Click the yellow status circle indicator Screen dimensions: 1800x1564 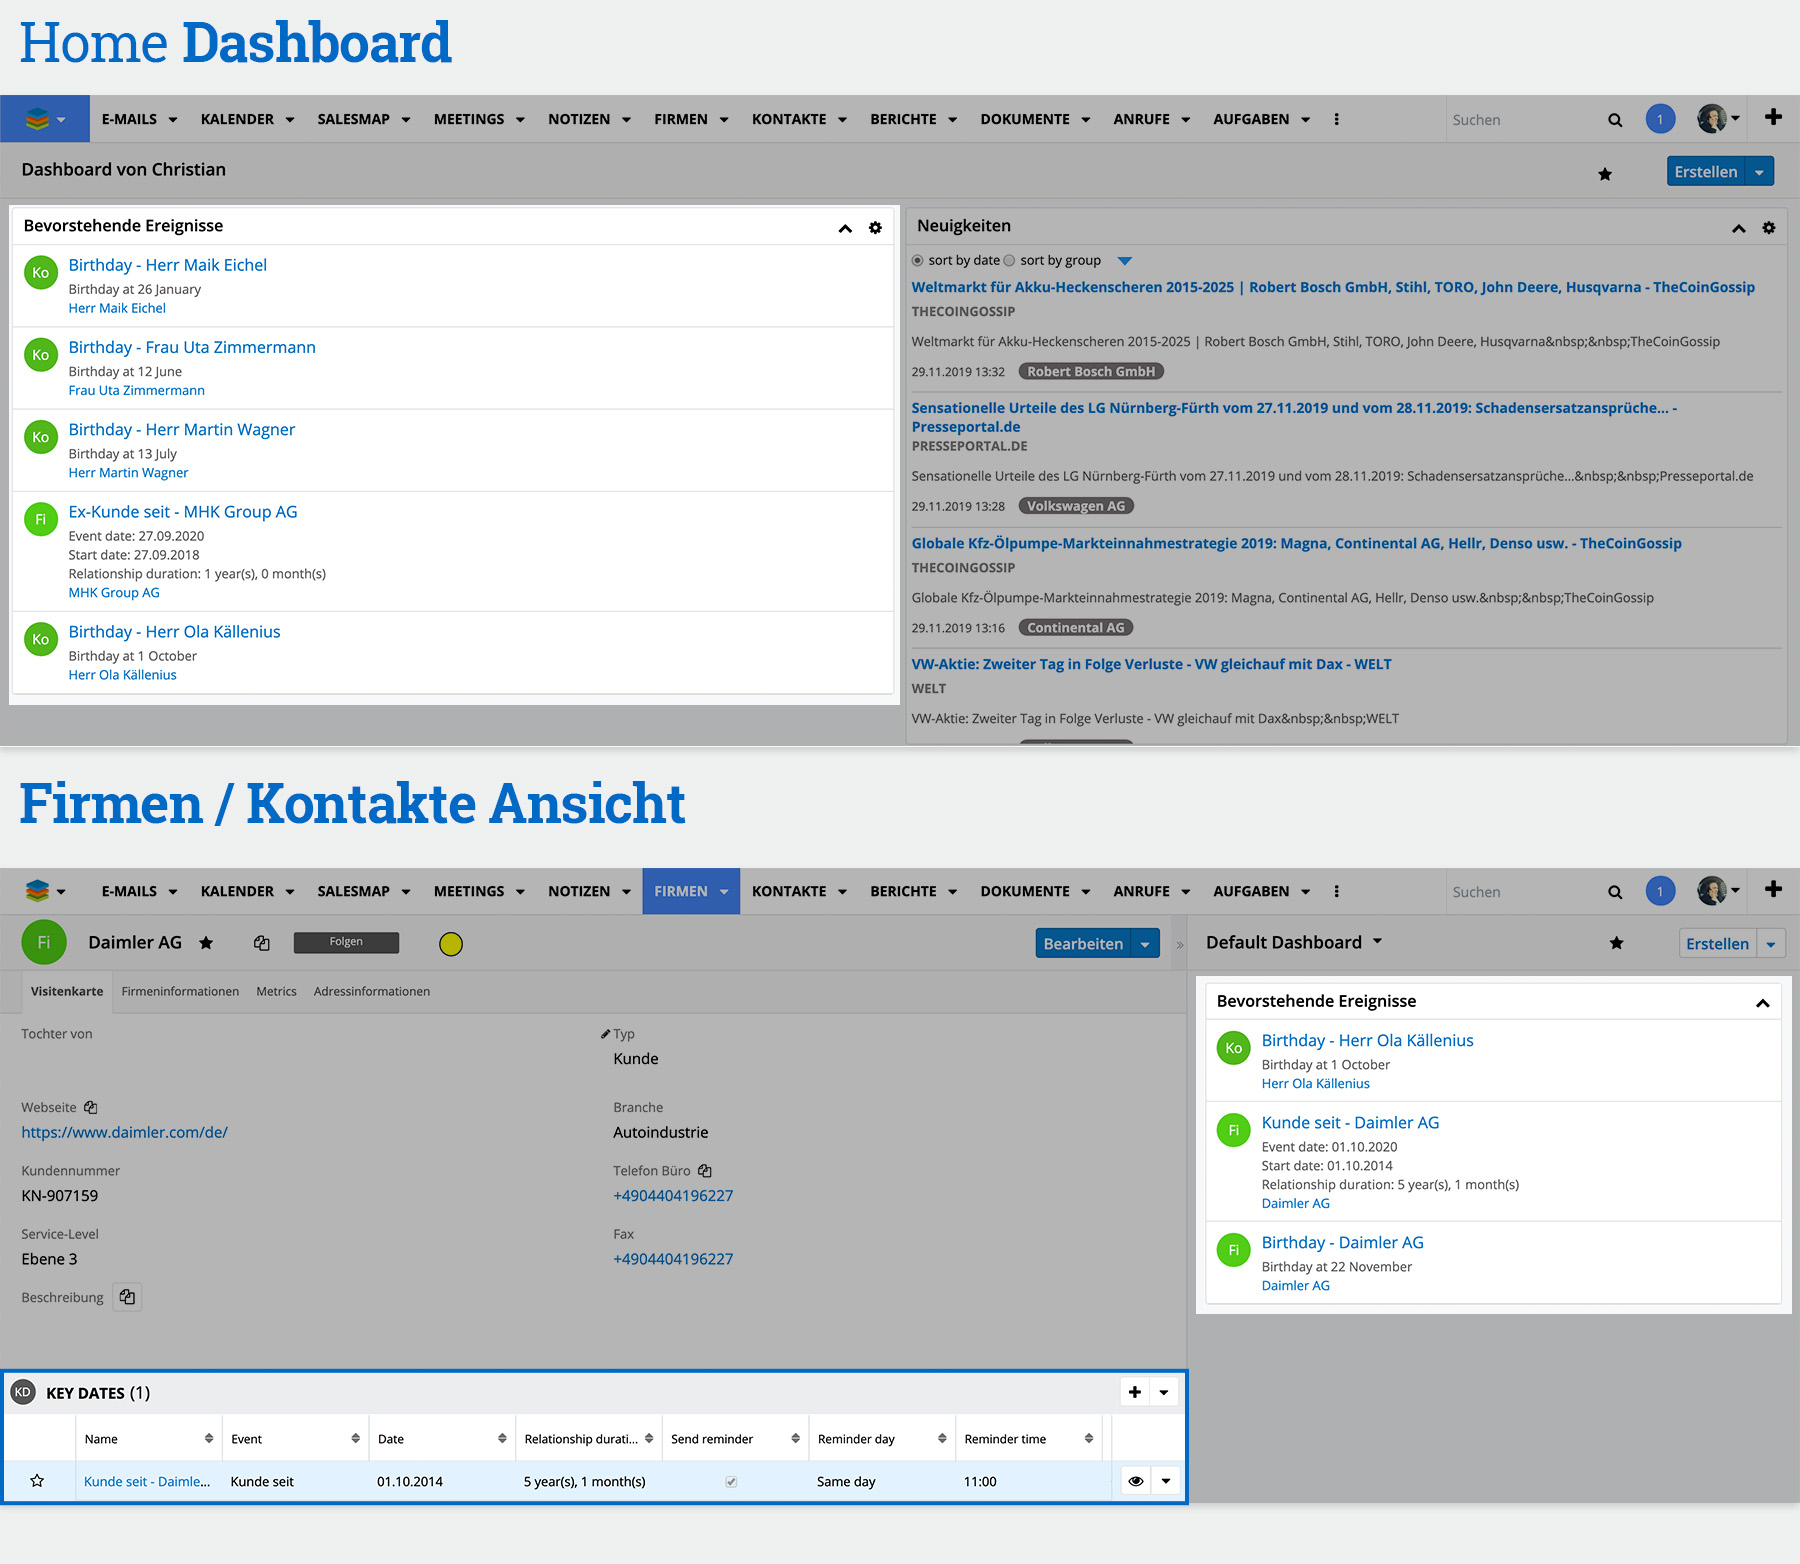click(x=451, y=943)
